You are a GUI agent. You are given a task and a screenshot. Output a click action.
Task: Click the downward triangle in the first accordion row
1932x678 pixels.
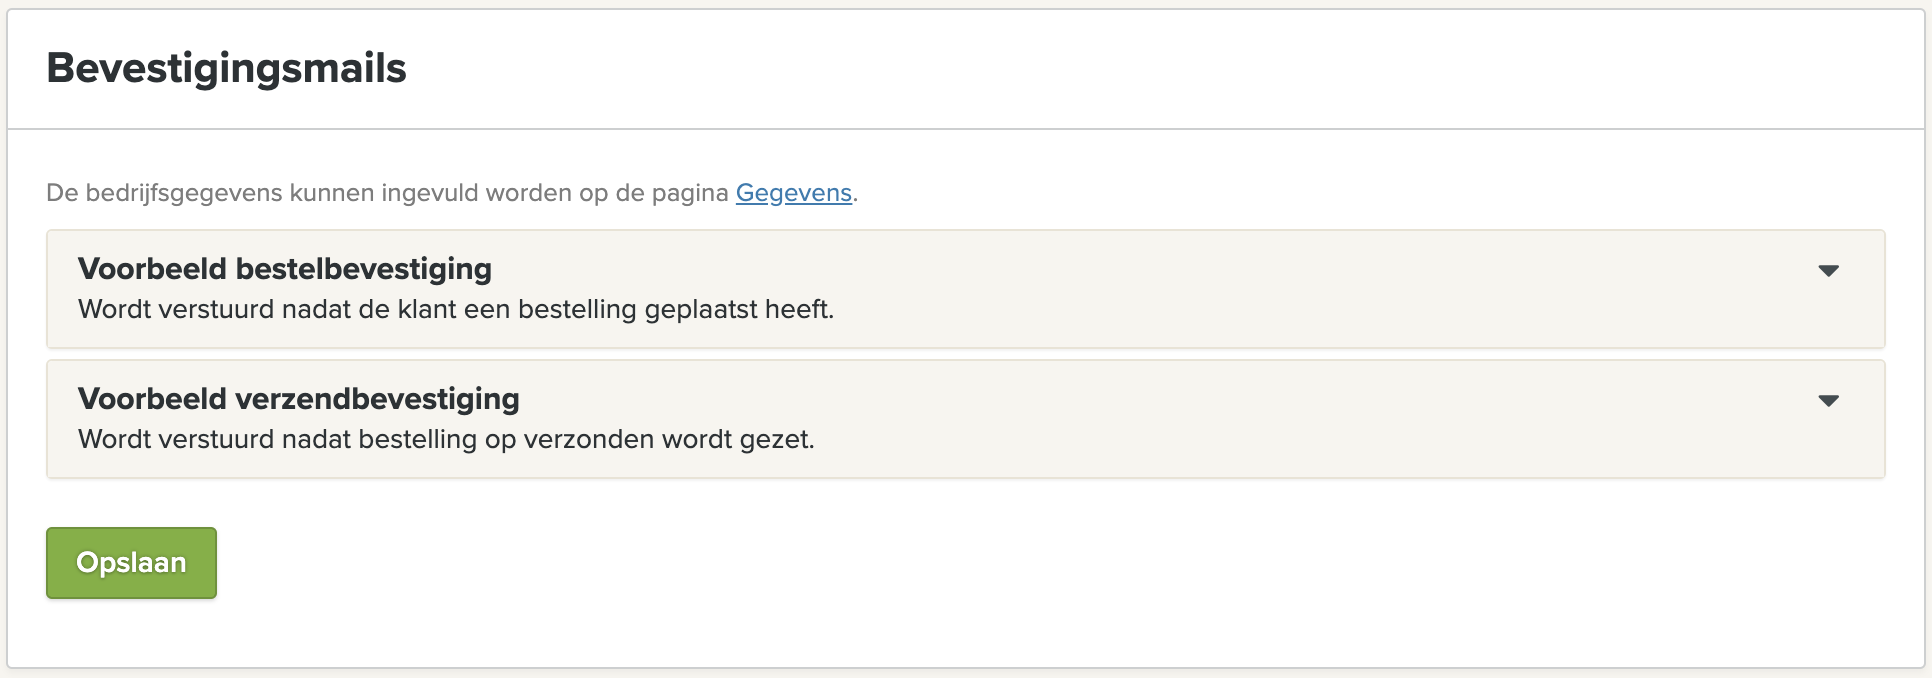1828,271
